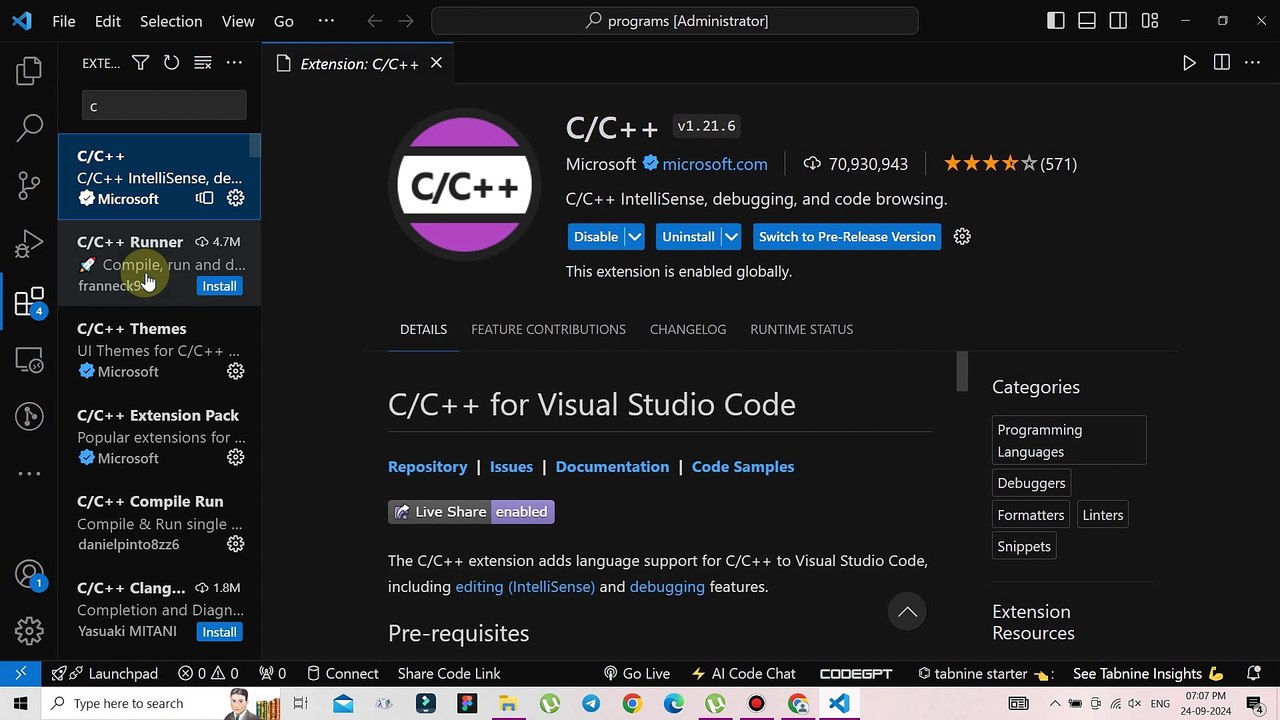1280x720 pixels.
Task: Switch to Runtime Status tab
Action: pos(802,329)
